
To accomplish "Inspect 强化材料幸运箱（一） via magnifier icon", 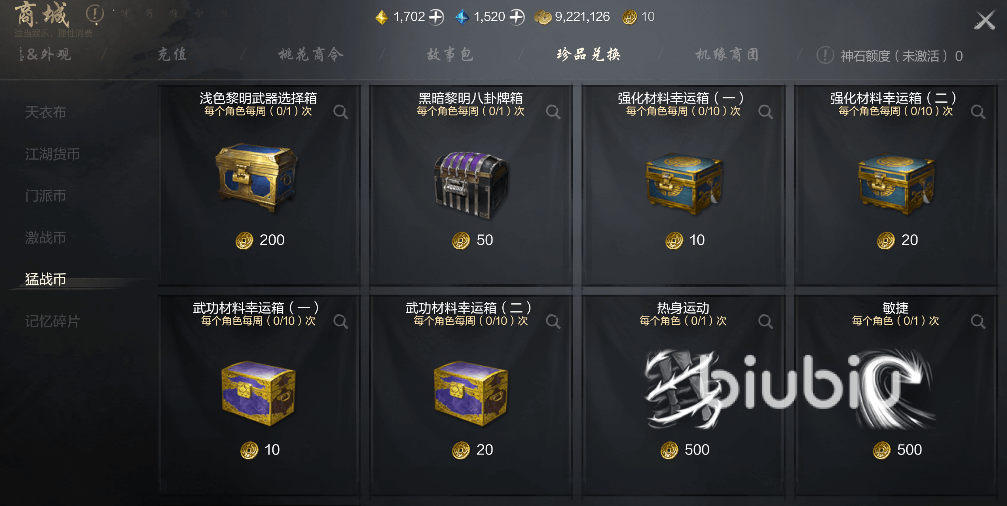I will coord(765,112).
